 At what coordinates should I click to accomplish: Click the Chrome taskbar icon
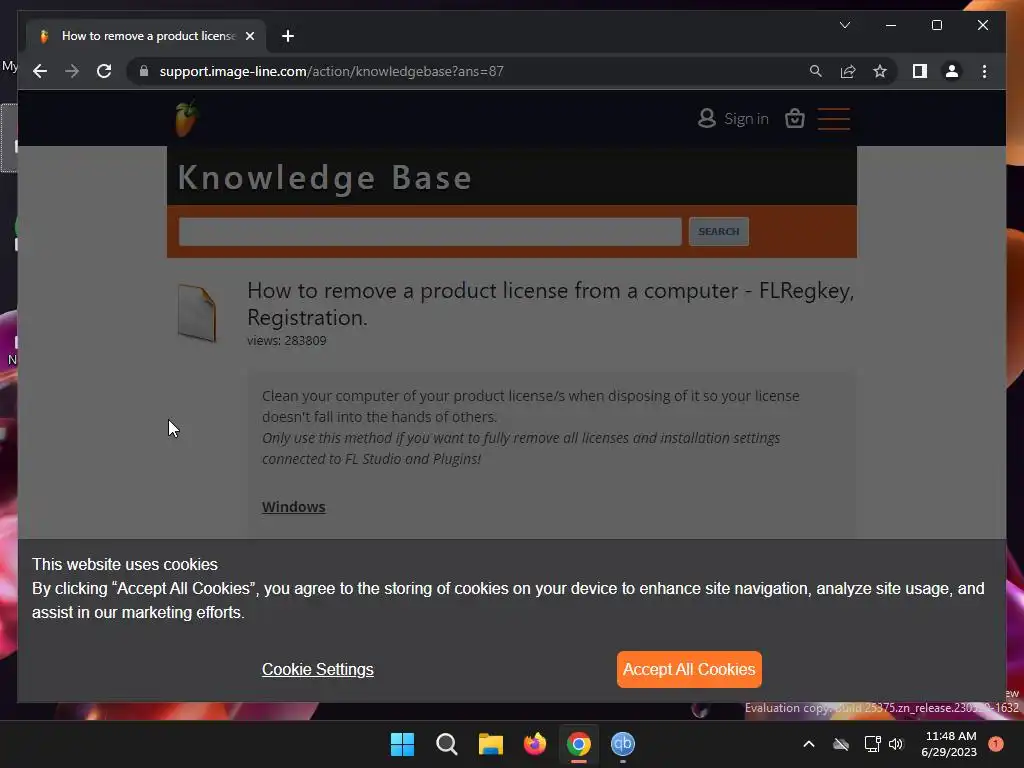click(579, 744)
